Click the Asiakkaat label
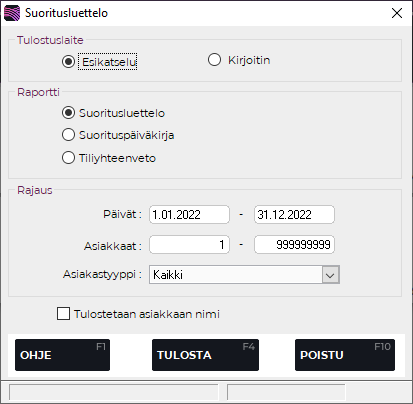The height and width of the screenshot is (404, 413). point(113,246)
